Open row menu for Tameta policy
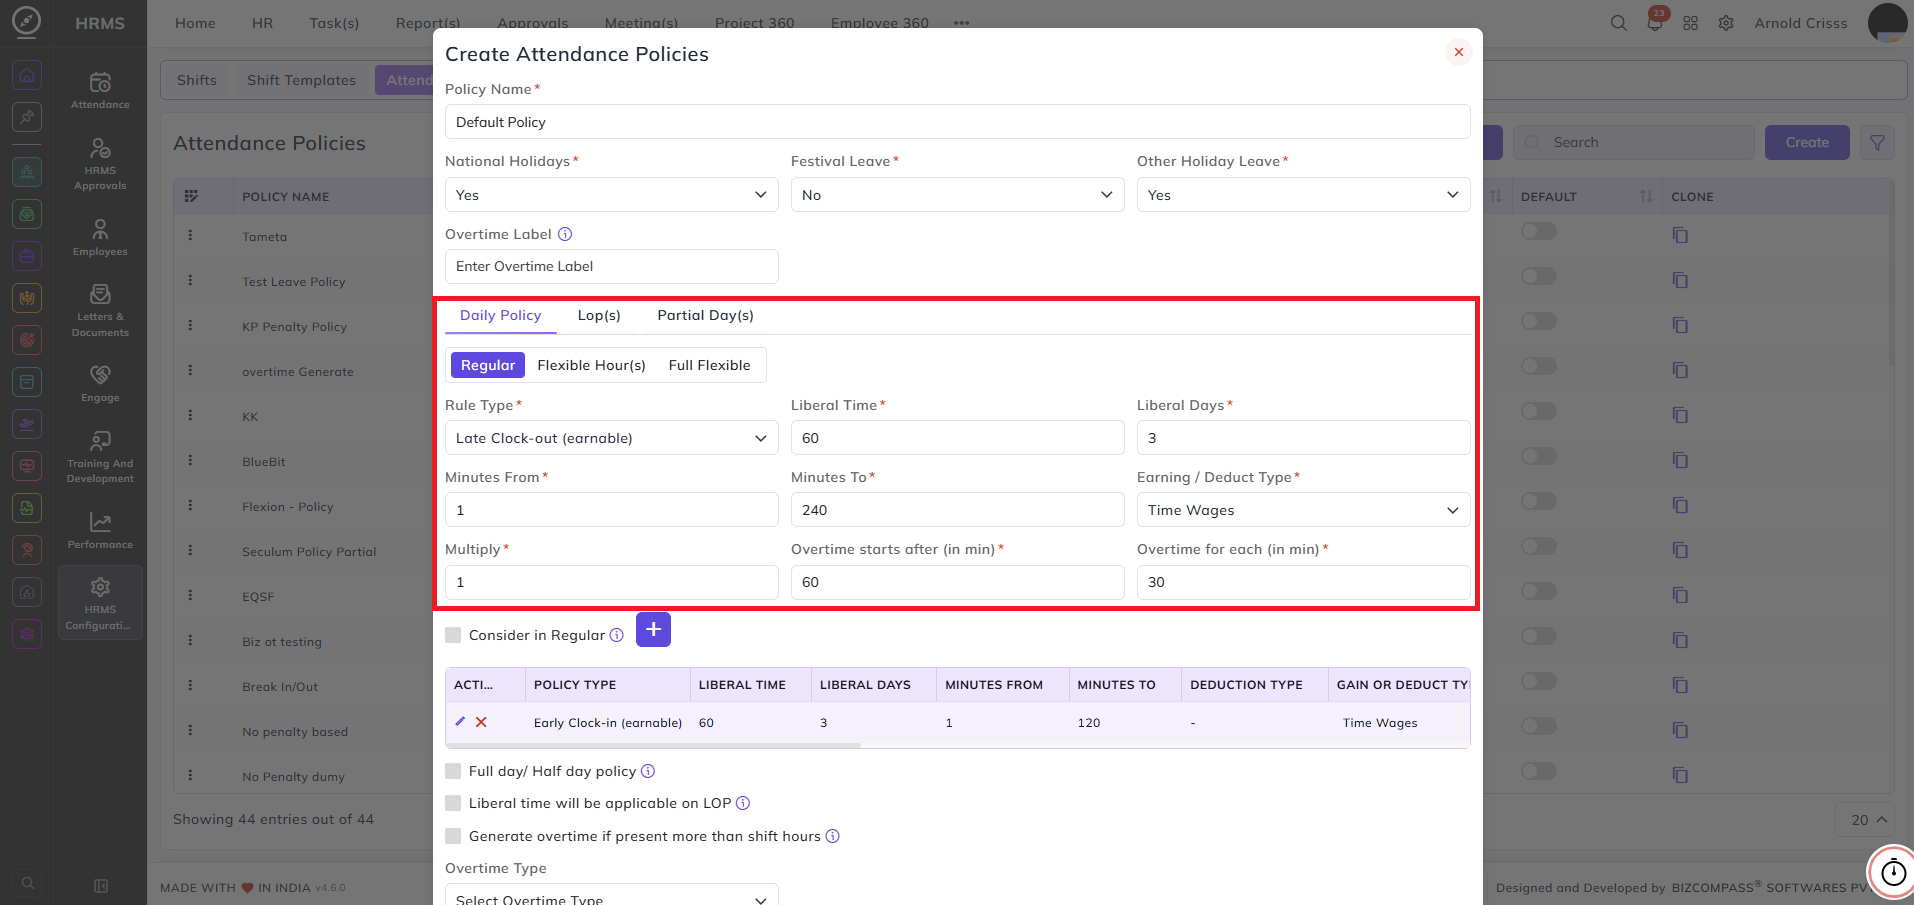 [190, 236]
